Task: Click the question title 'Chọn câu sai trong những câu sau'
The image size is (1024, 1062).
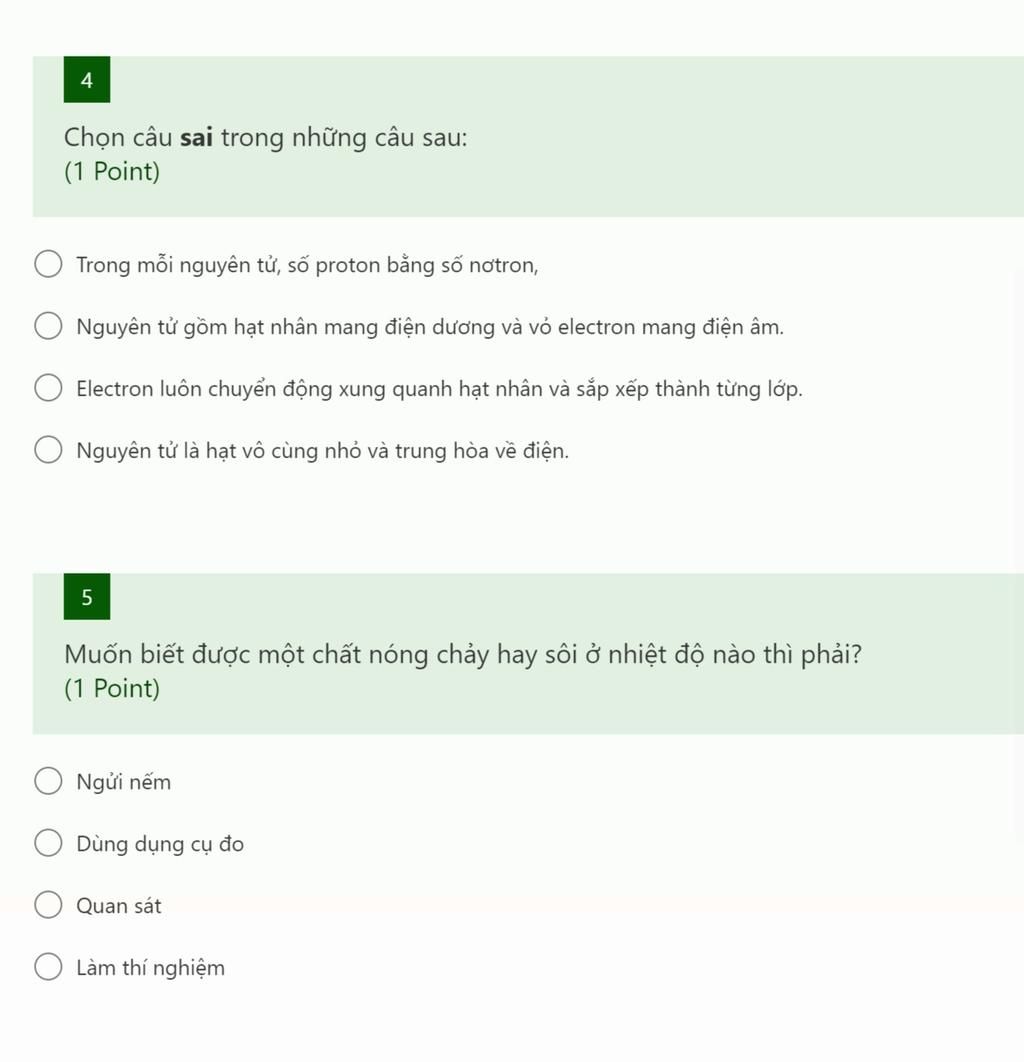Action: coord(265,138)
